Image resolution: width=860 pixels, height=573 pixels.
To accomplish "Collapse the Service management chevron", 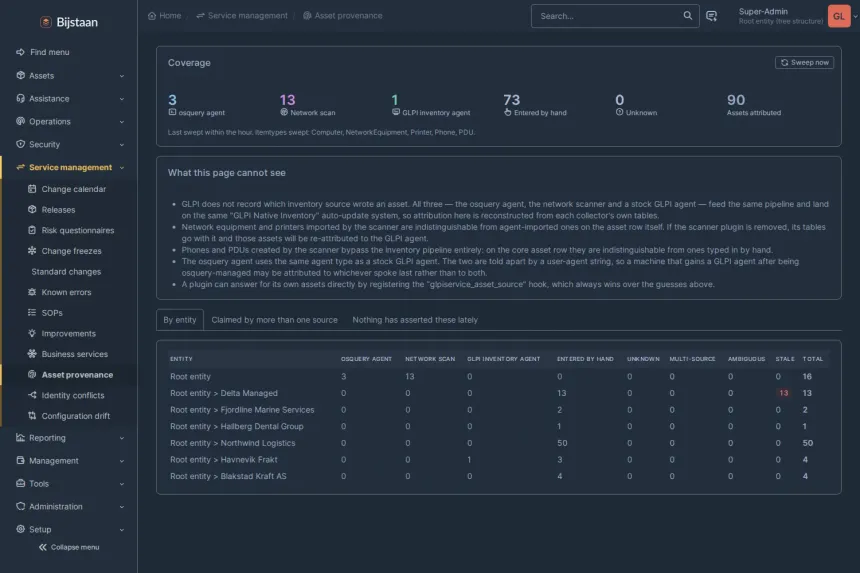I will [x=122, y=168].
